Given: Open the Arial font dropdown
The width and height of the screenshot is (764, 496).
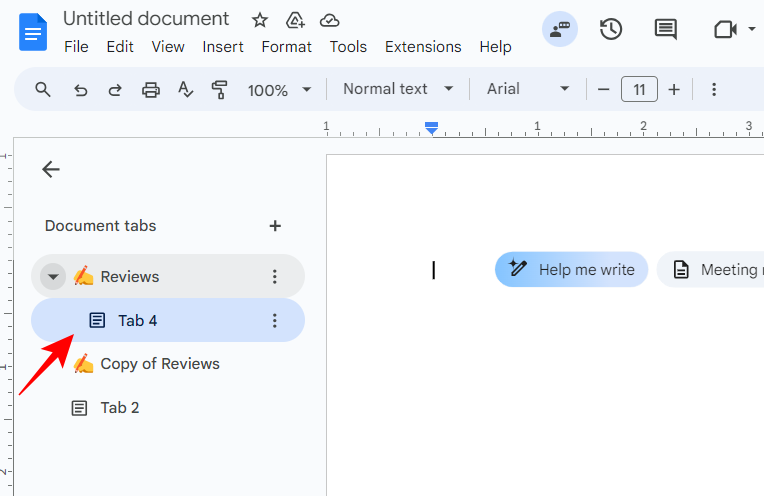Looking at the screenshot, I should [527, 89].
